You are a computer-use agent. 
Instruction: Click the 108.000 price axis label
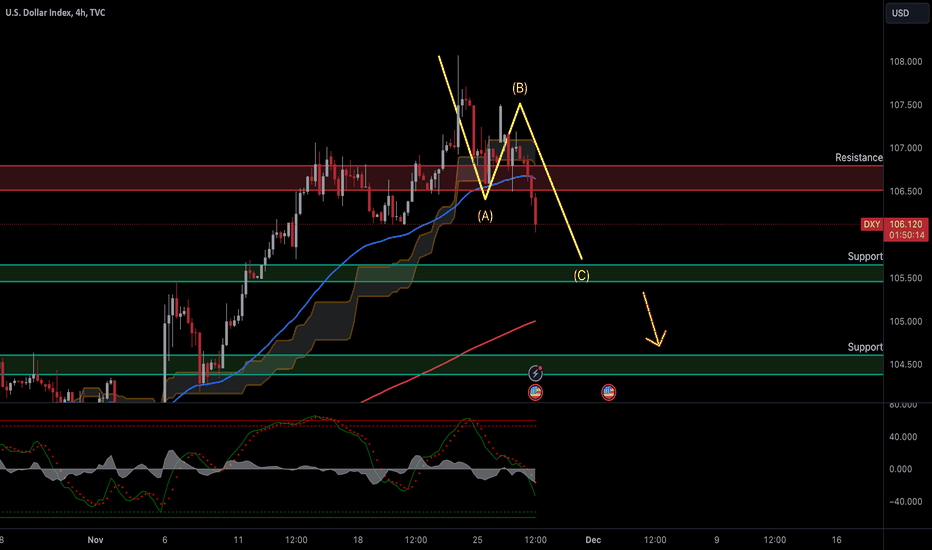(x=906, y=62)
